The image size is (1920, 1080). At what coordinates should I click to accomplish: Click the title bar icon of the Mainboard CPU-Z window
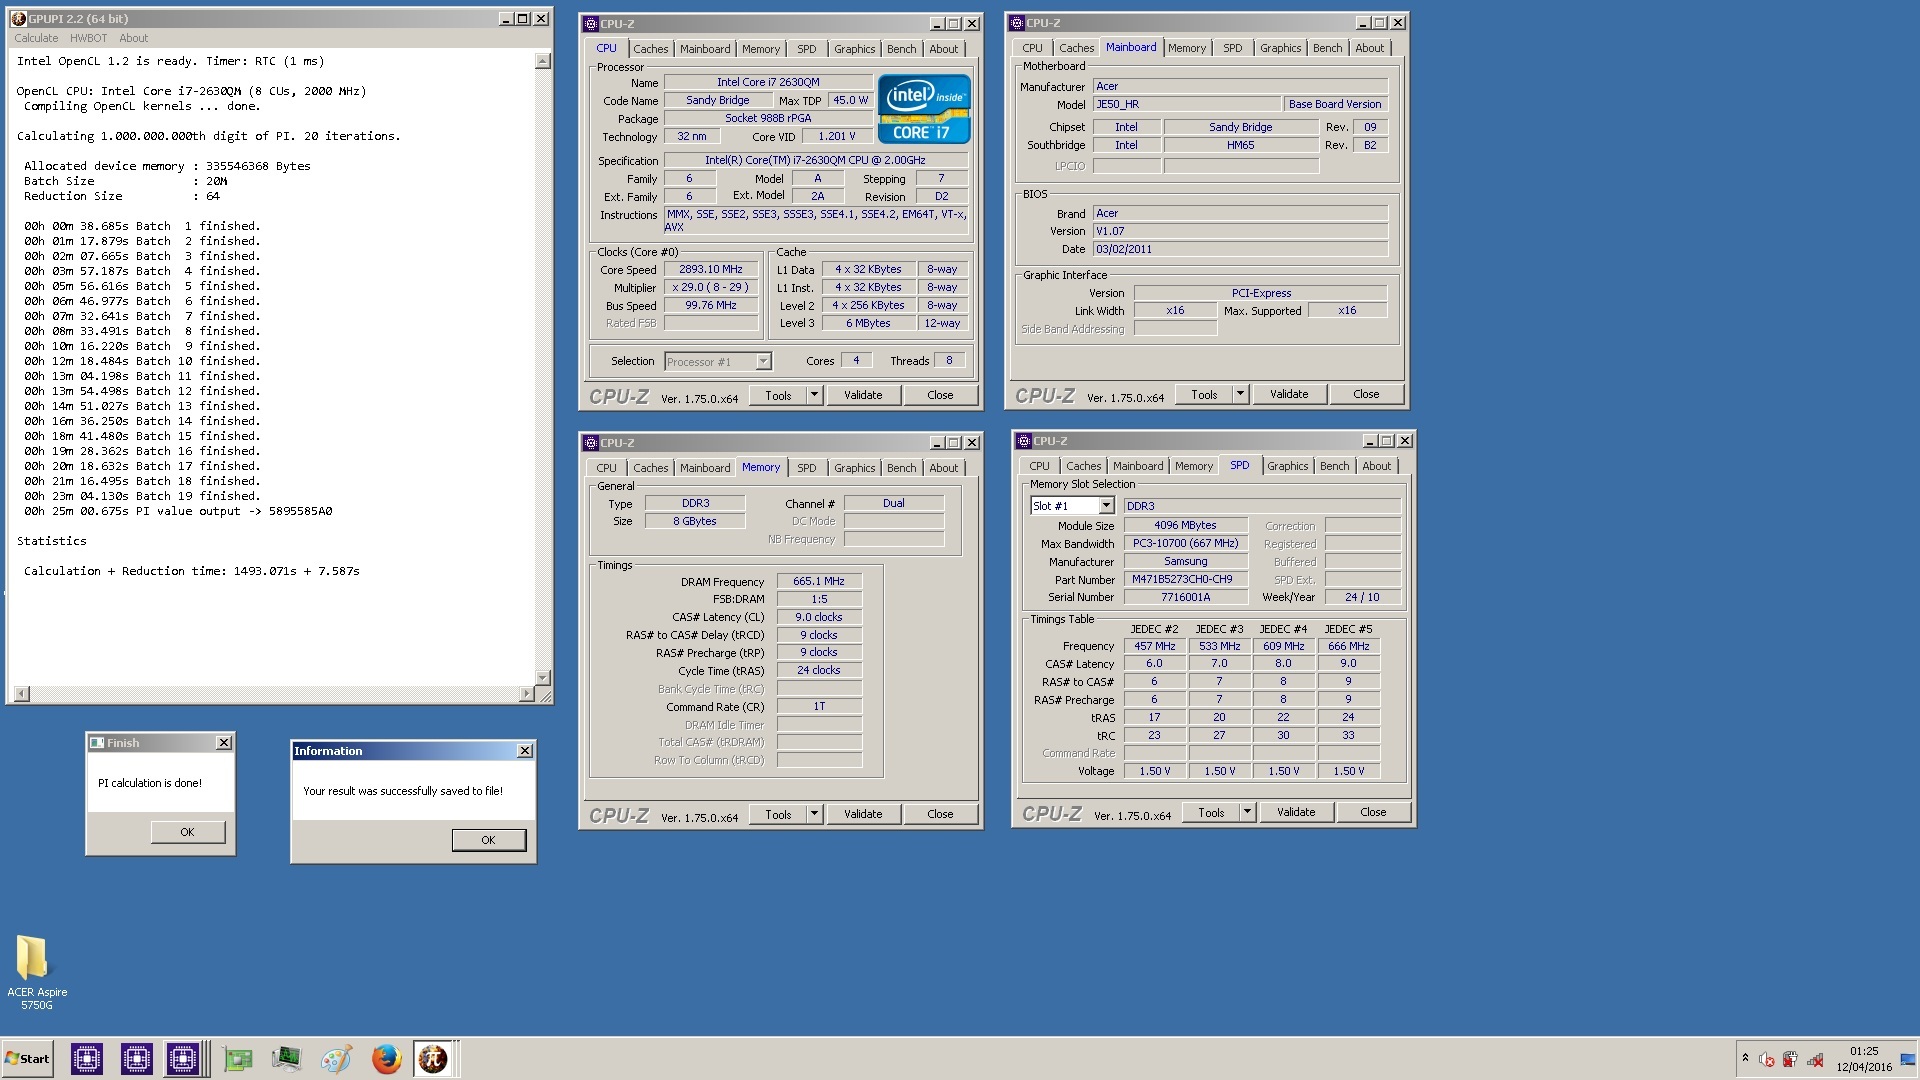1017,22
